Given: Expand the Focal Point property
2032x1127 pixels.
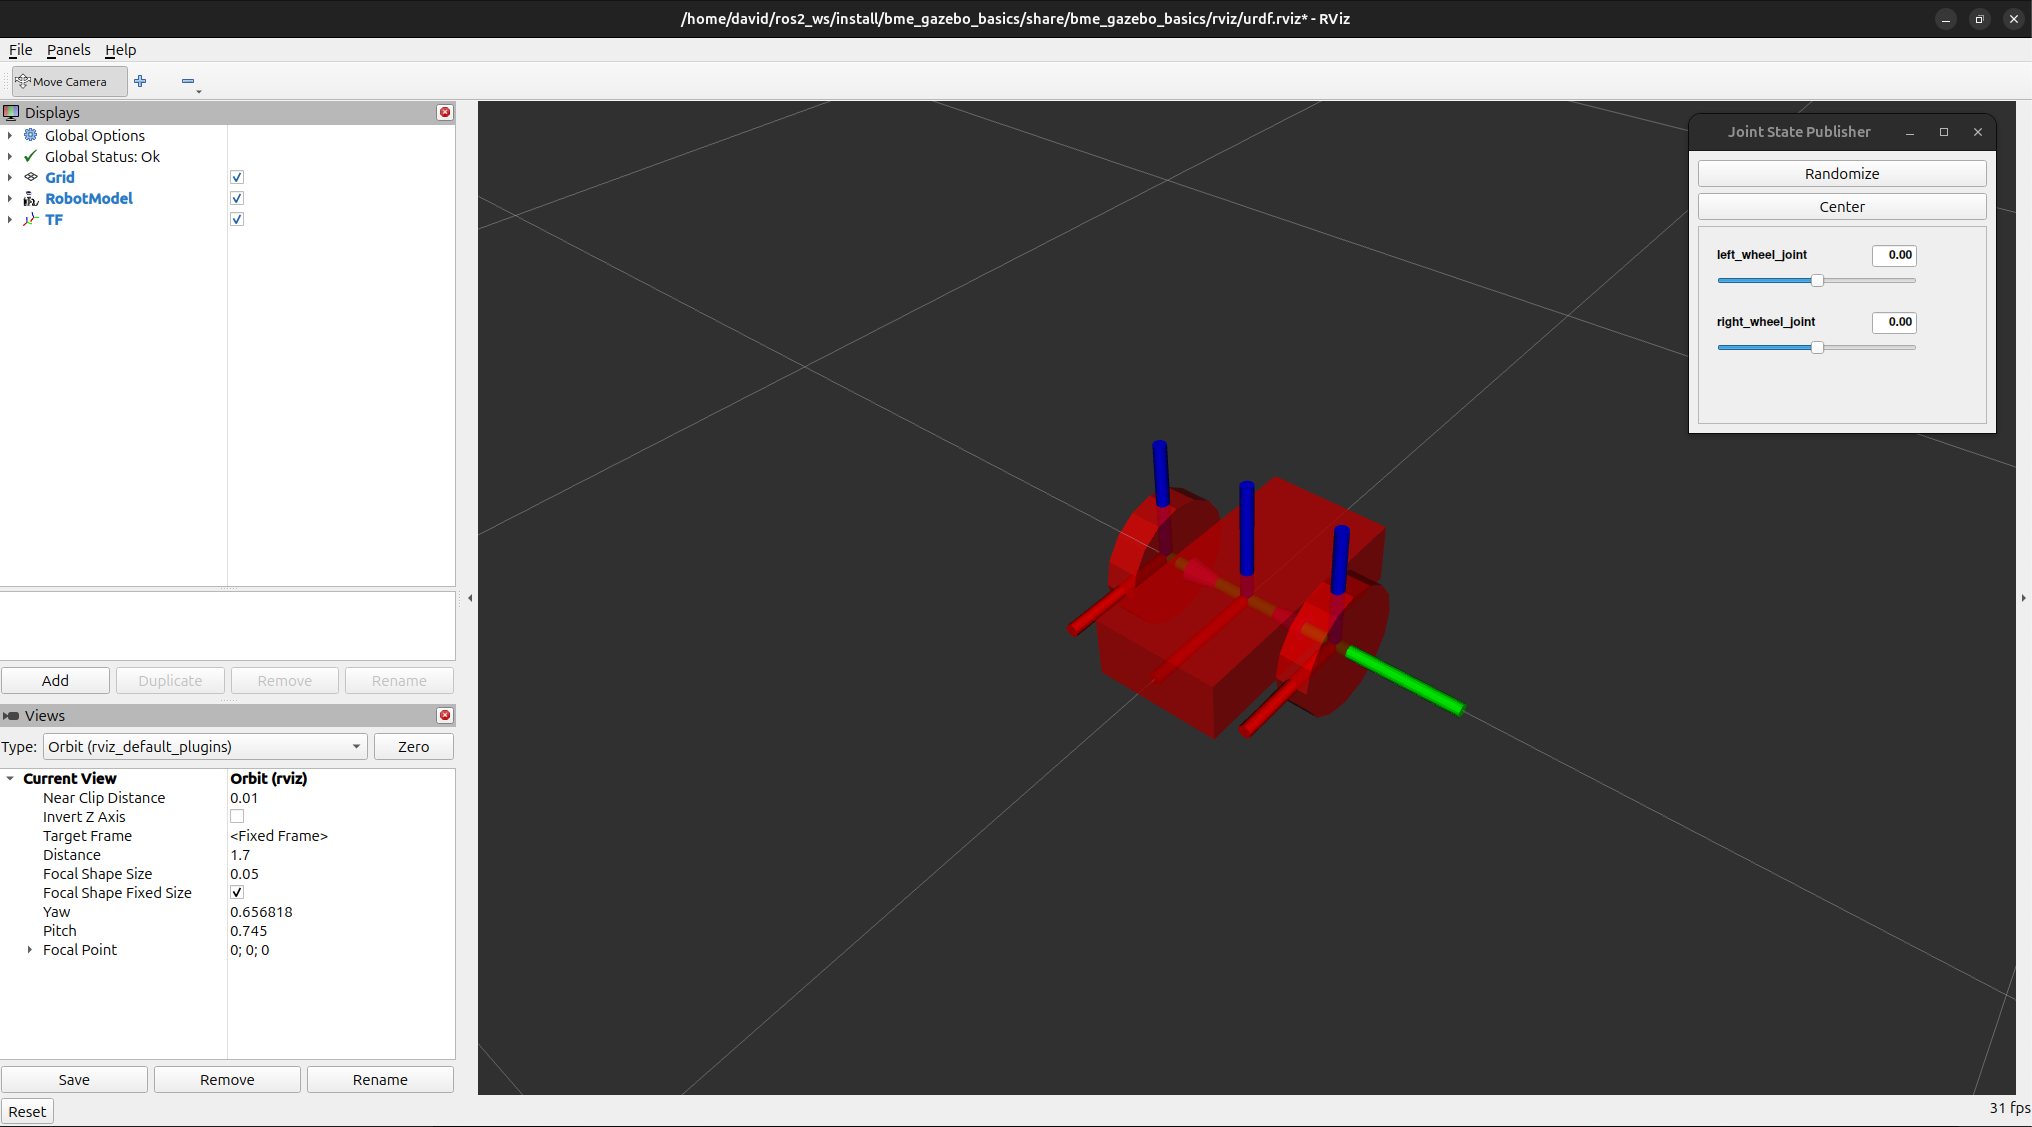Looking at the screenshot, I should pos(30,950).
